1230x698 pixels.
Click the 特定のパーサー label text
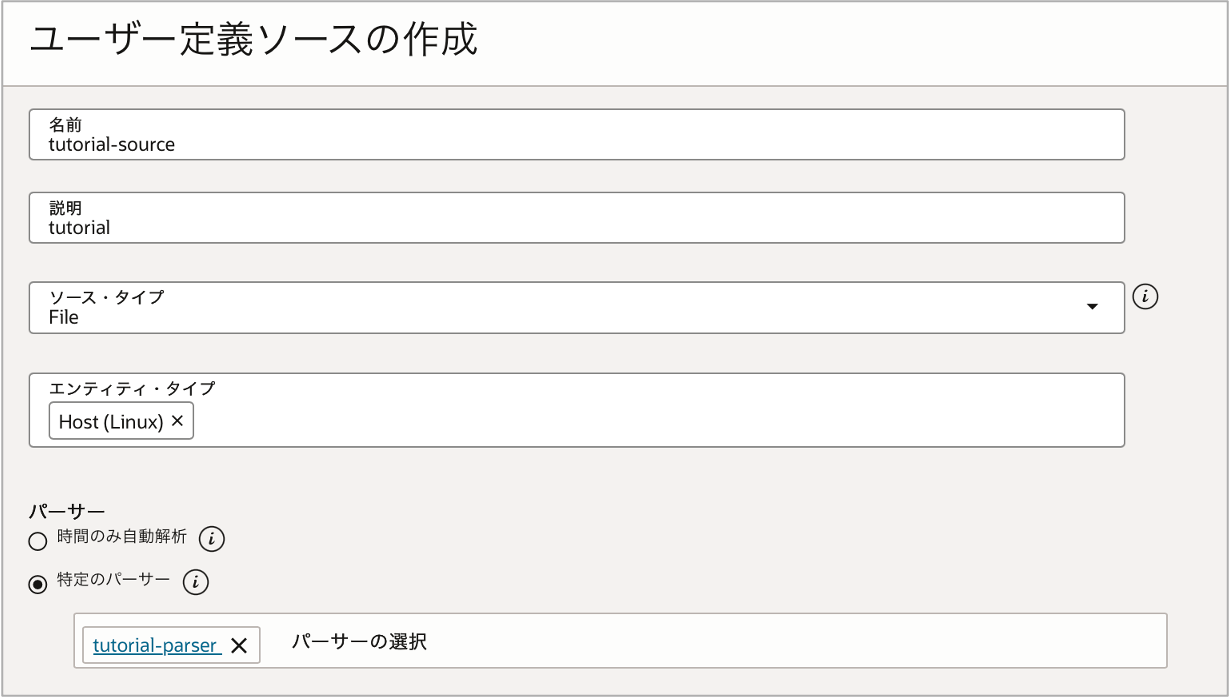113,579
